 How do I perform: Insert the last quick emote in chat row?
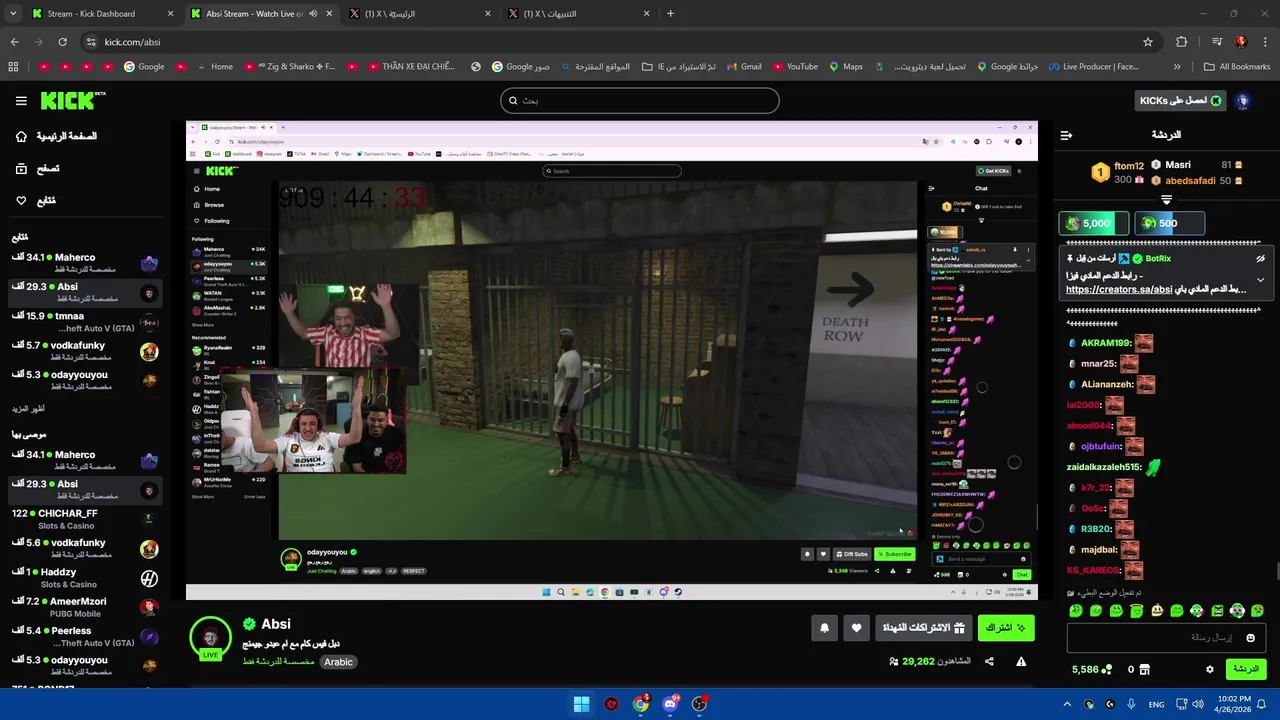pyautogui.click(x=1257, y=611)
